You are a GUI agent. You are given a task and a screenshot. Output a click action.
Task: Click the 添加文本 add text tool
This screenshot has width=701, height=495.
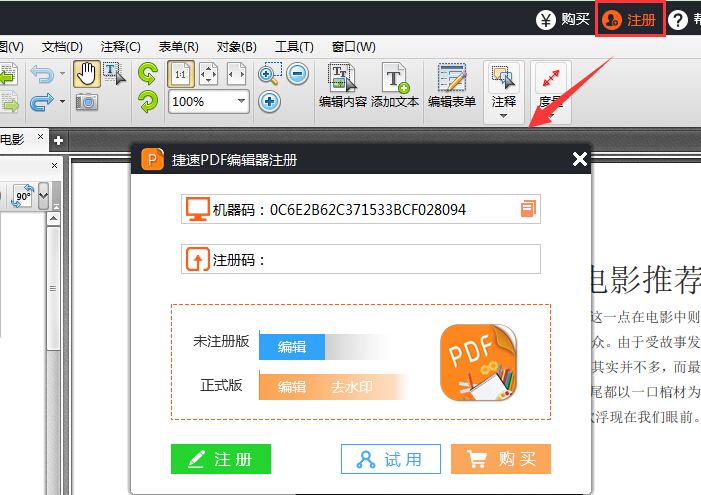[395, 86]
